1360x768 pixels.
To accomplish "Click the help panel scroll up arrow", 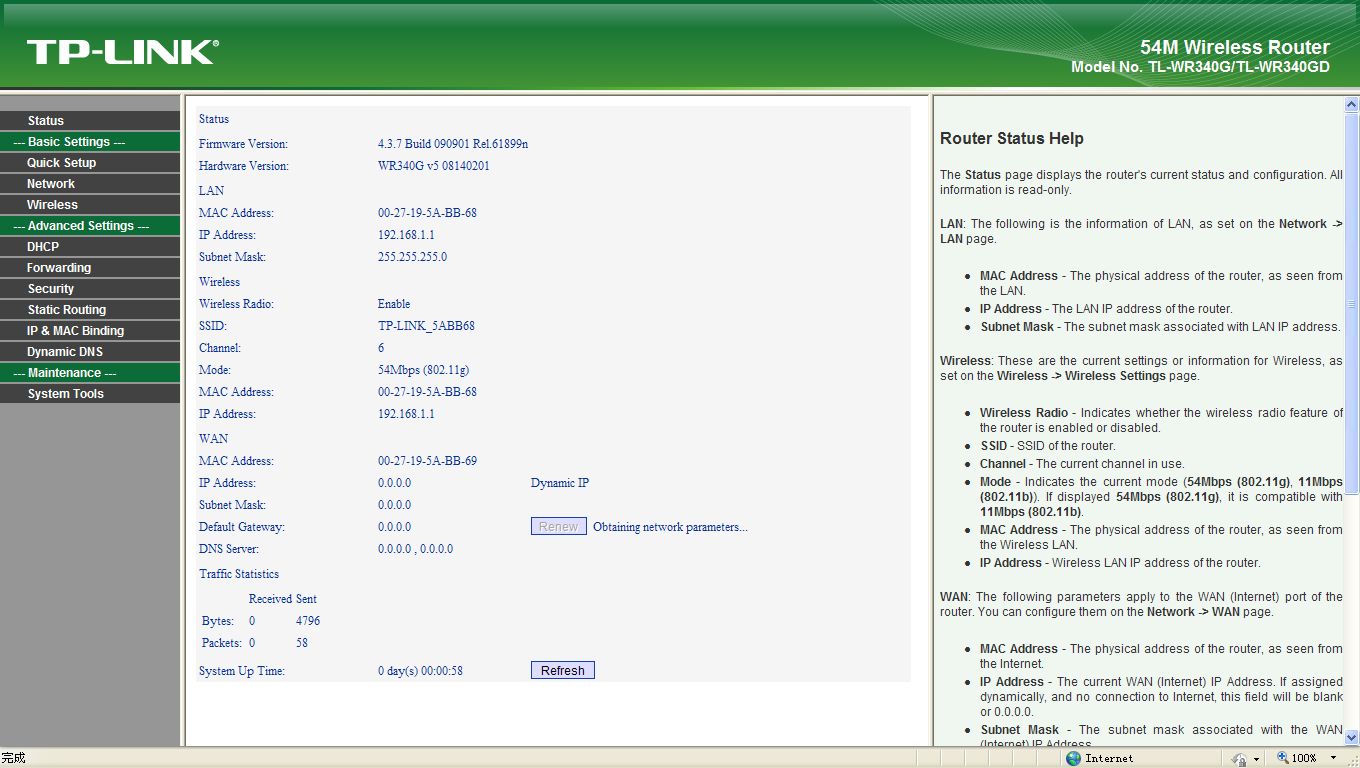I will click(1351, 104).
